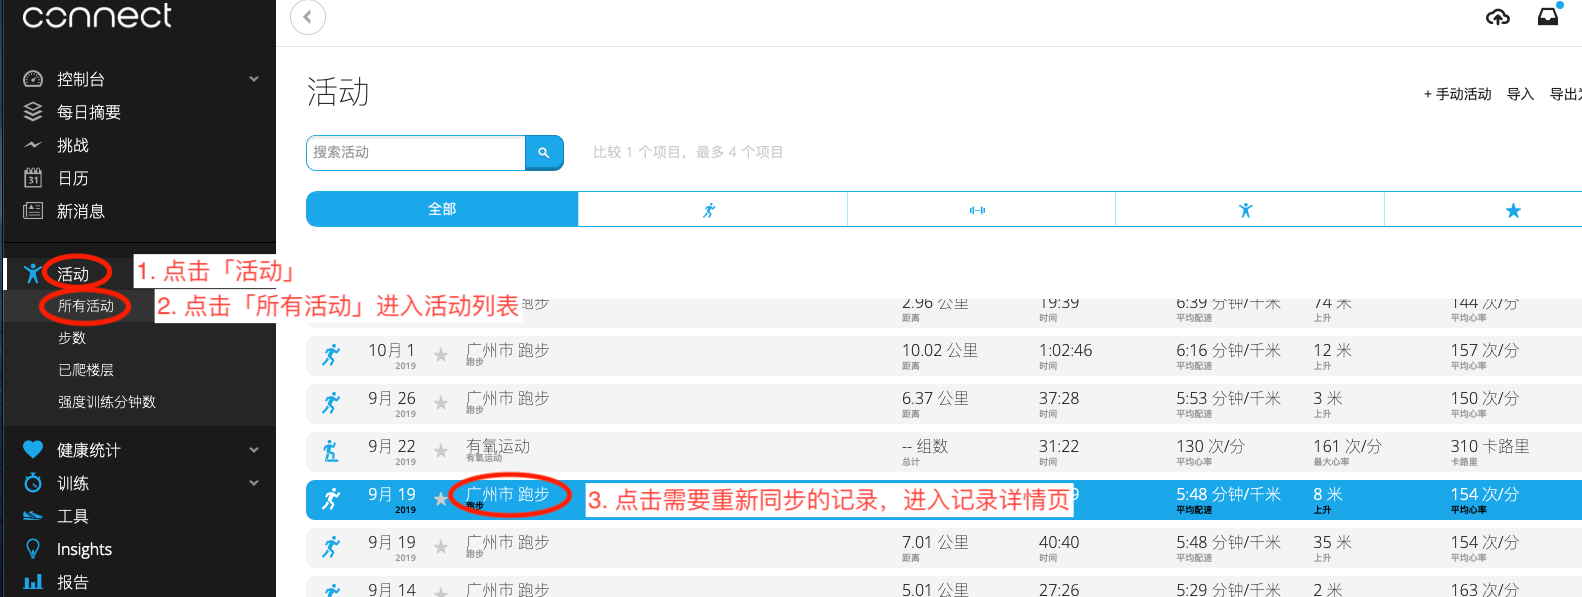Viewport: 1582px width, 597px height.
Task: Open 广州市 跑步 activity from 9月 26
Action: point(507,399)
